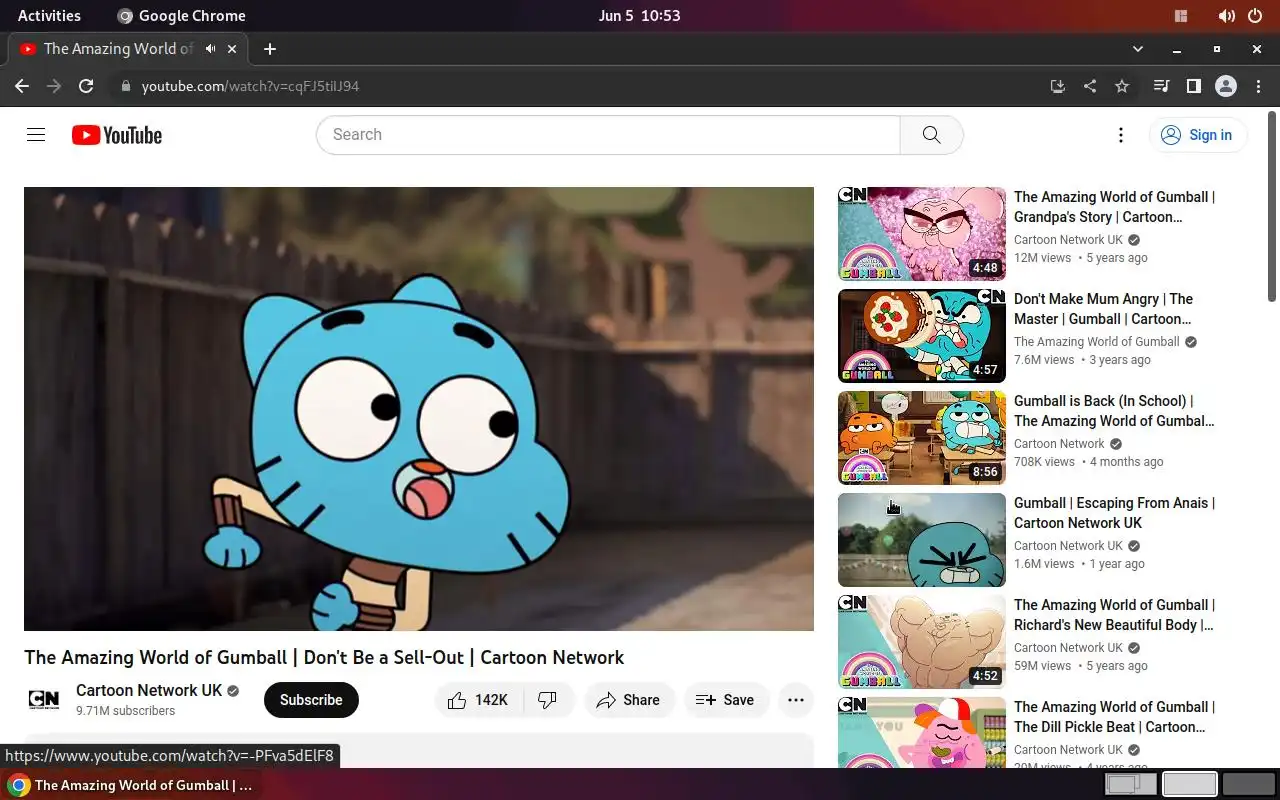Screen dimensions: 1280x800
Task: Open Chrome profile avatar
Action: 1226,86
